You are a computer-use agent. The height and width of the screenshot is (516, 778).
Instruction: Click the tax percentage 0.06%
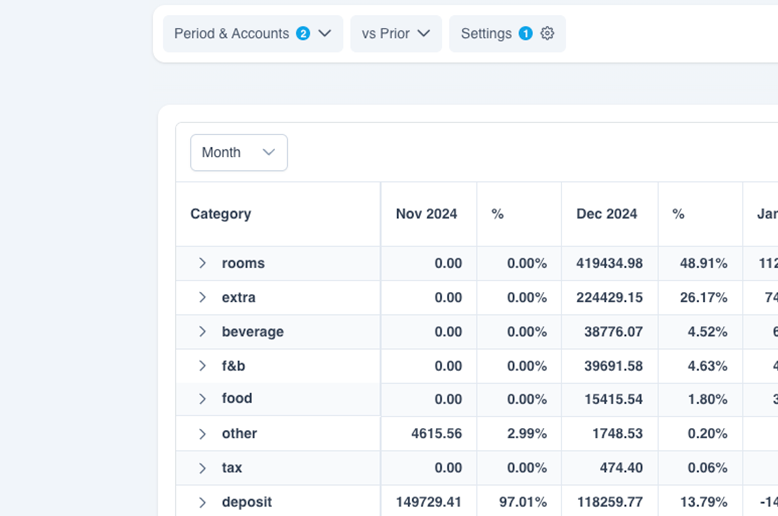(708, 467)
